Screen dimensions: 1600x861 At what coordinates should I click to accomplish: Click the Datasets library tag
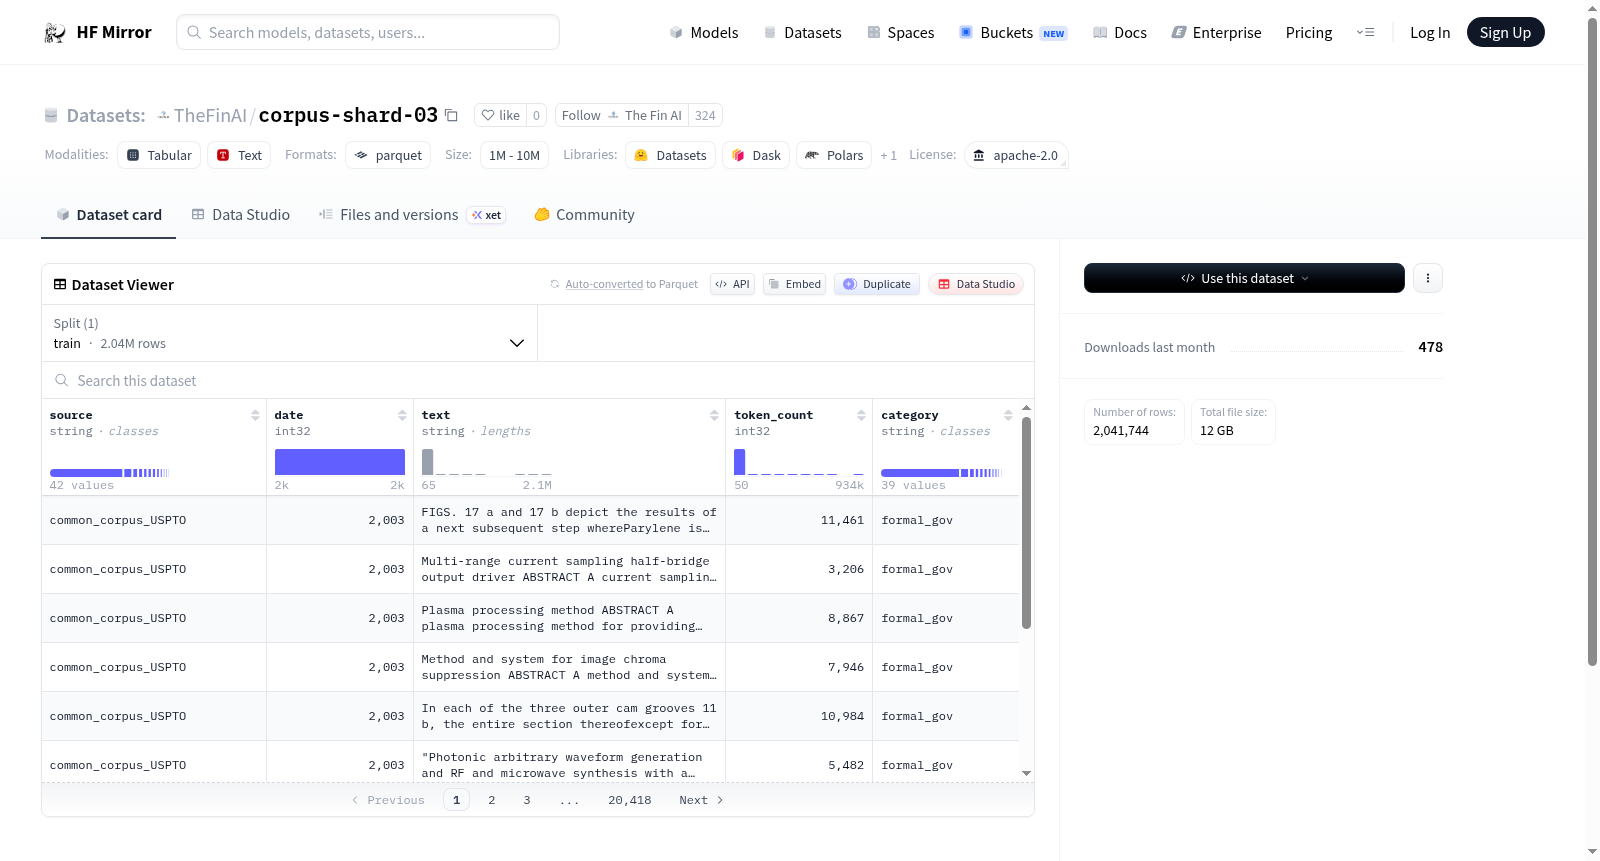tap(670, 155)
